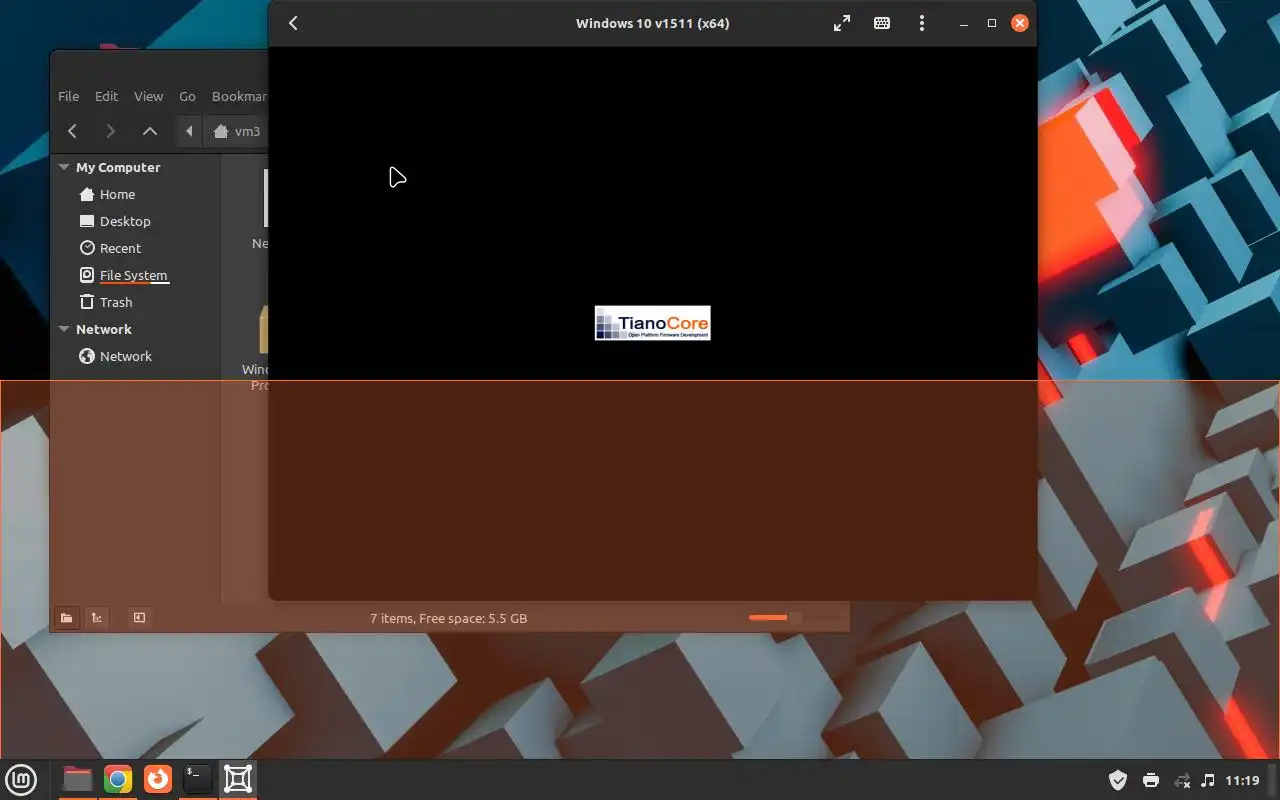Image resolution: width=1280 pixels, height=800 pixels.
Task: Switch to Boxes app in taskbar
Action: (x=238, y=779)
